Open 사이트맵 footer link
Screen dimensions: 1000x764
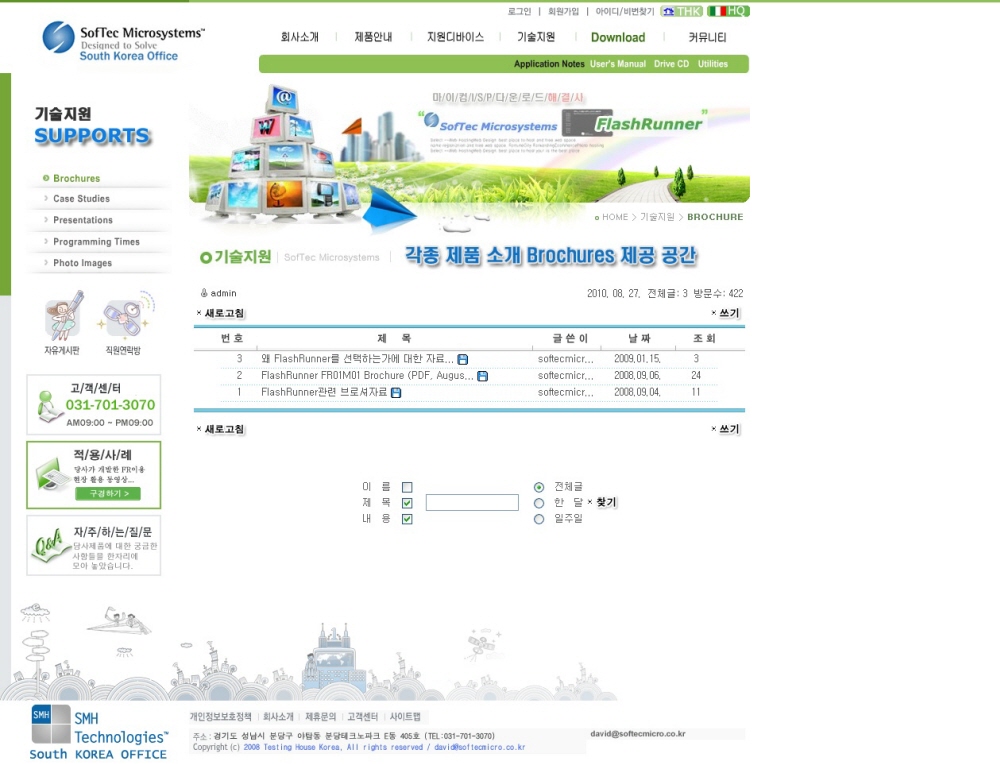coord(405,717)
